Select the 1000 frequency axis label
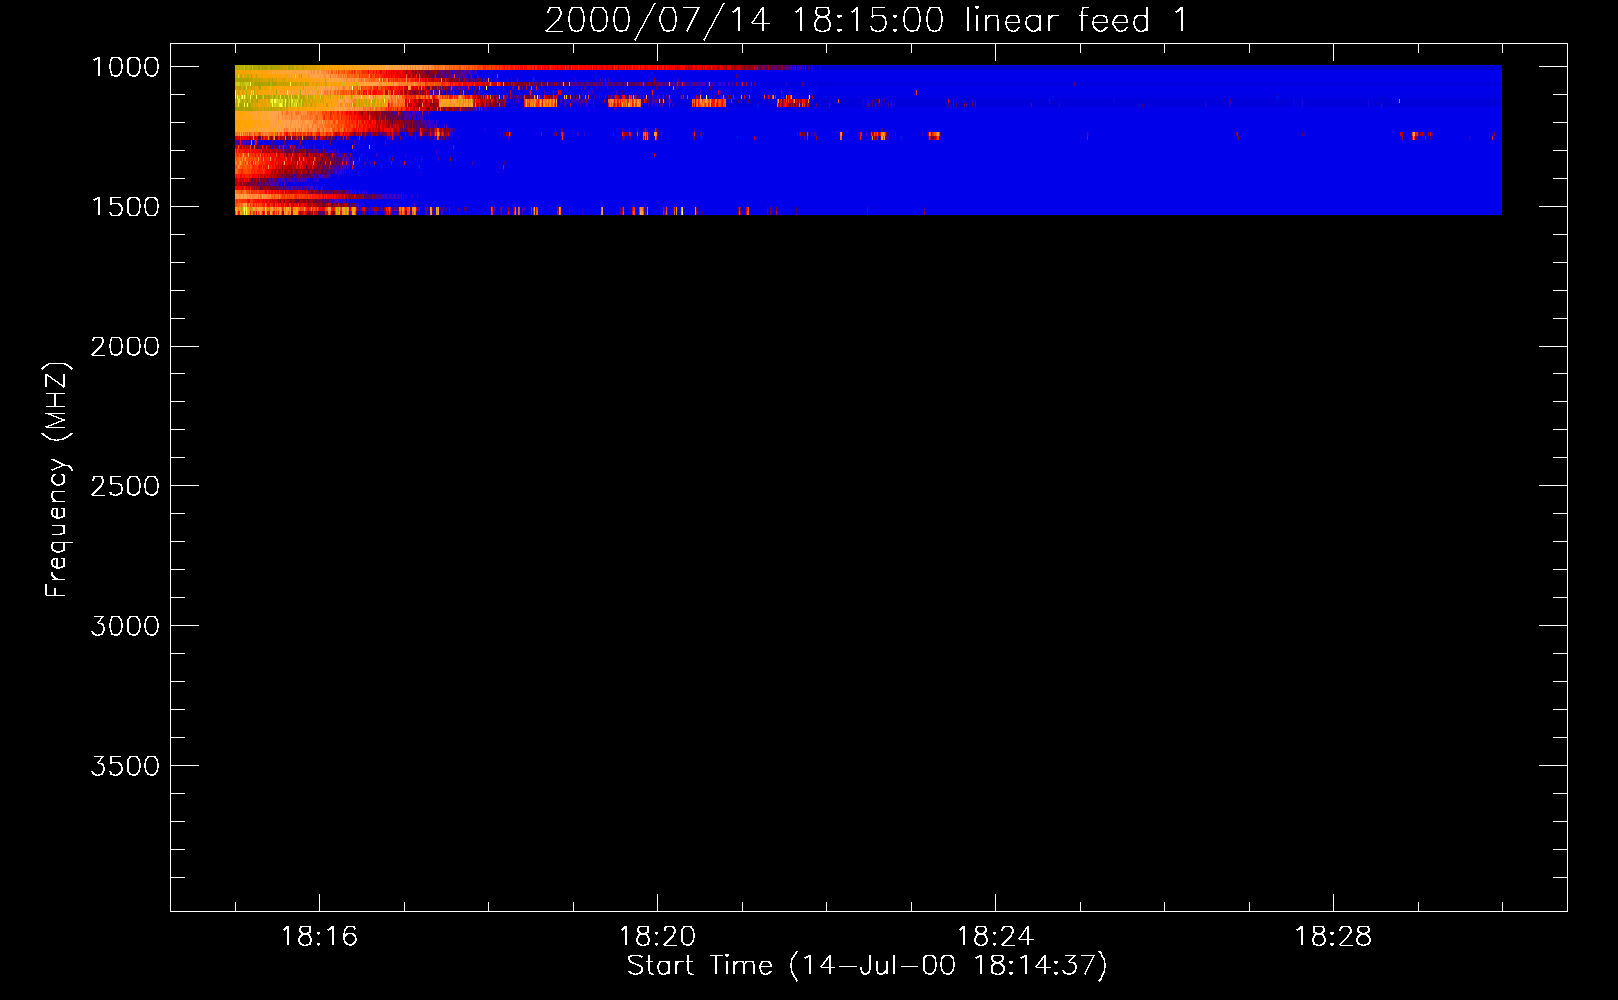The image size is (1618, 1000). click(125, 67)
